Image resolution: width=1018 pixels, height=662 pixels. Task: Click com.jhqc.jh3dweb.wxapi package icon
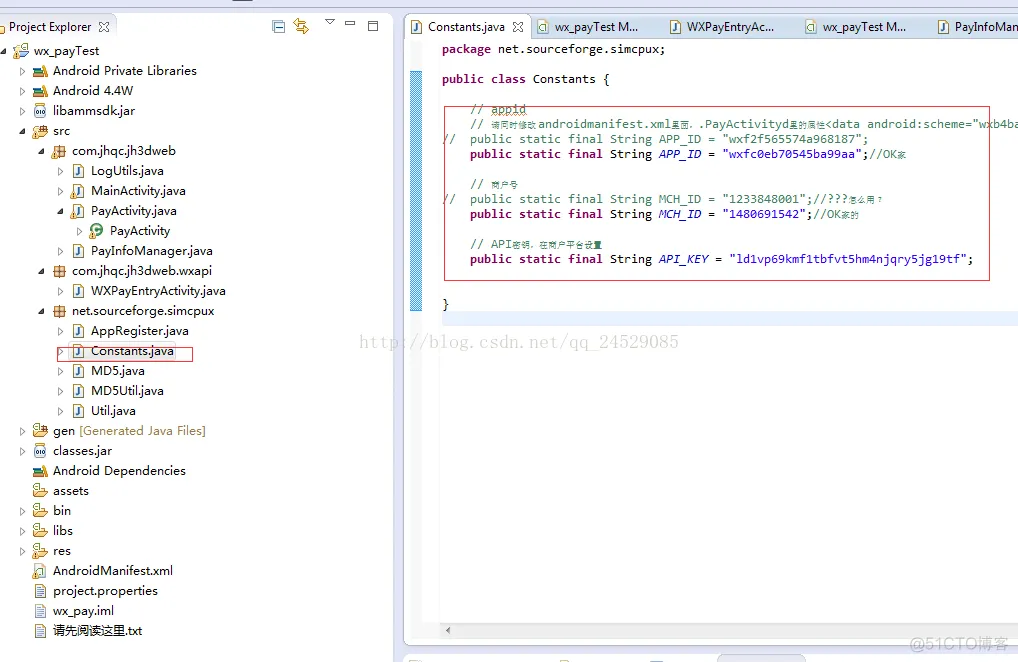click(59, 271)
